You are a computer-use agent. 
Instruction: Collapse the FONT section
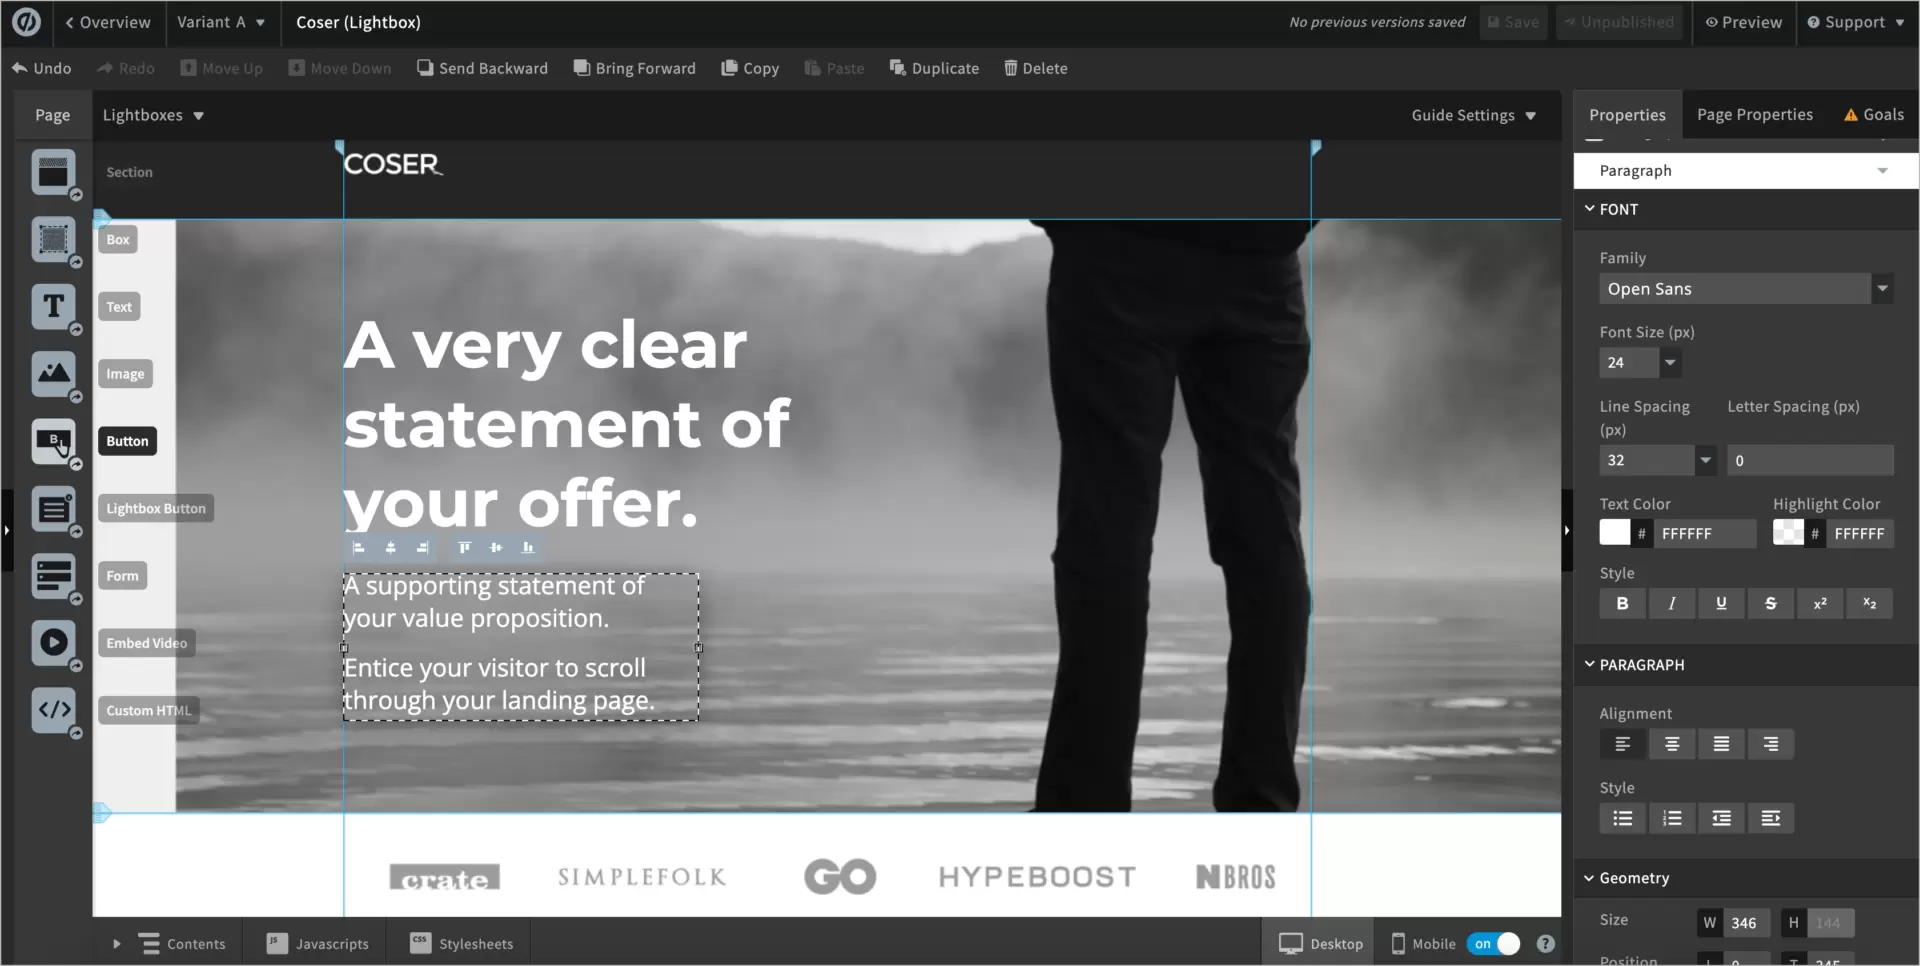(x=1590, y=209)
